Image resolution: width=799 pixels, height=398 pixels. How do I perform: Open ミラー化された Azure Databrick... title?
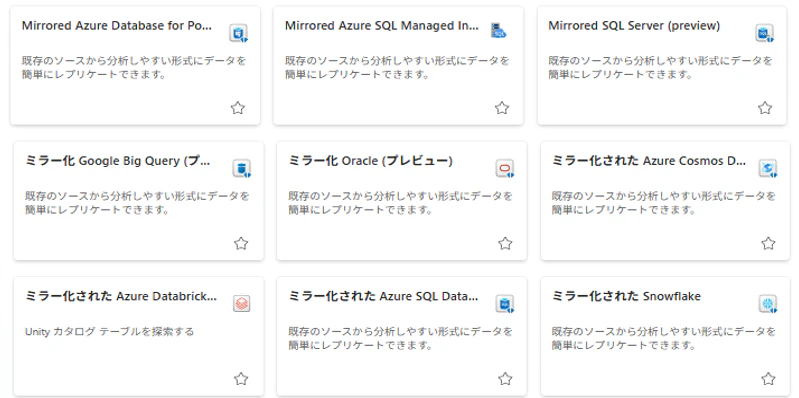point(121,296)
